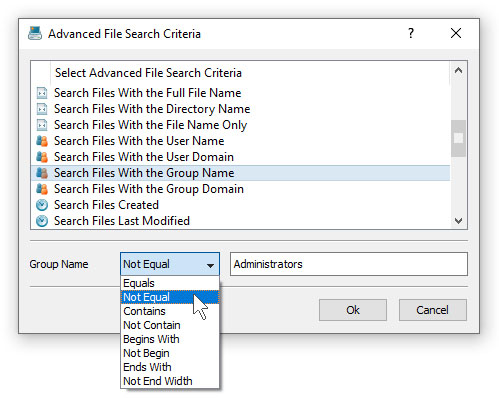The height and width of the screenshot is (398, 499).
Task: Click the criteria list scroll up arrow
Action: [458, 70]
